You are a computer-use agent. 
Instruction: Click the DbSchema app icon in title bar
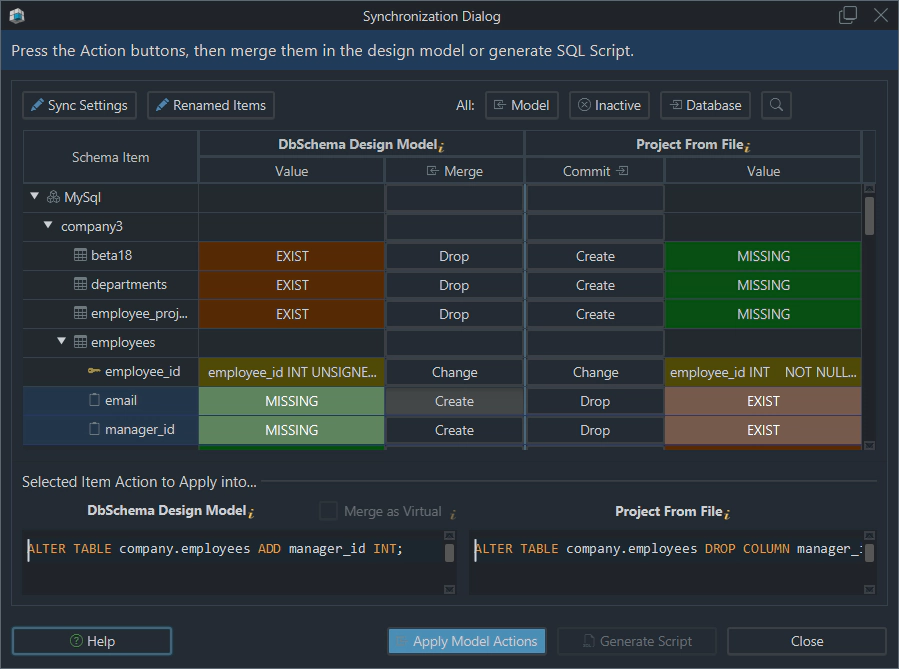coord(17,15)
